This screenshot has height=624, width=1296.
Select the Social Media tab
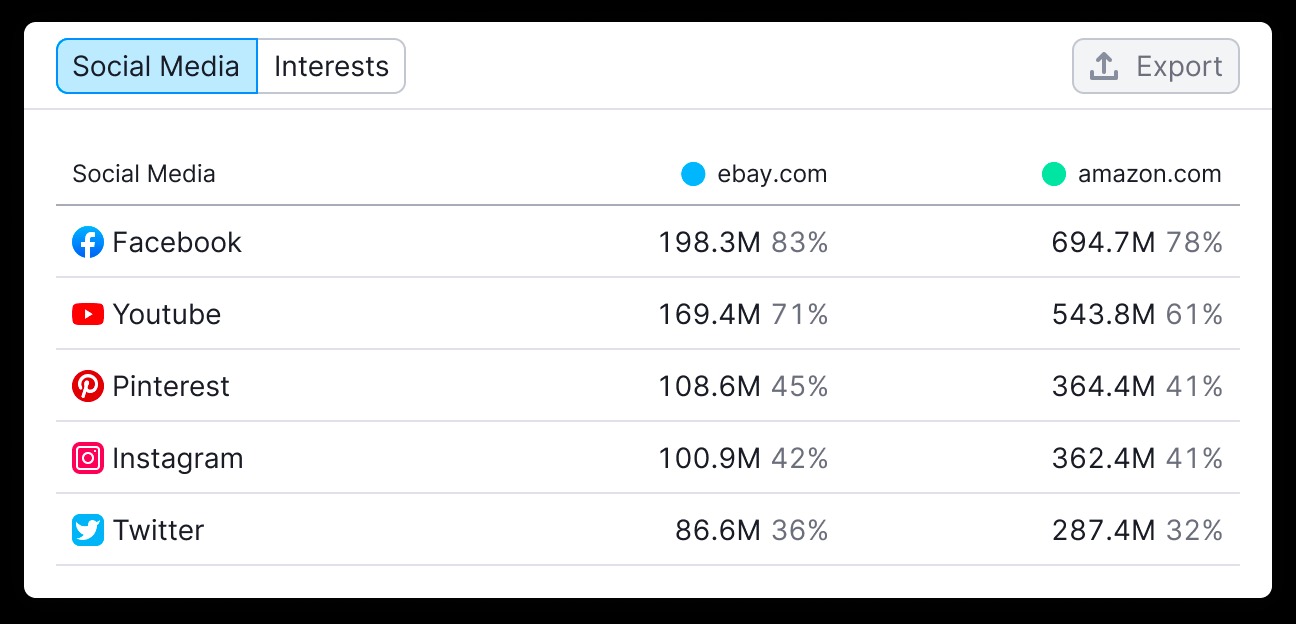point(157,66)
